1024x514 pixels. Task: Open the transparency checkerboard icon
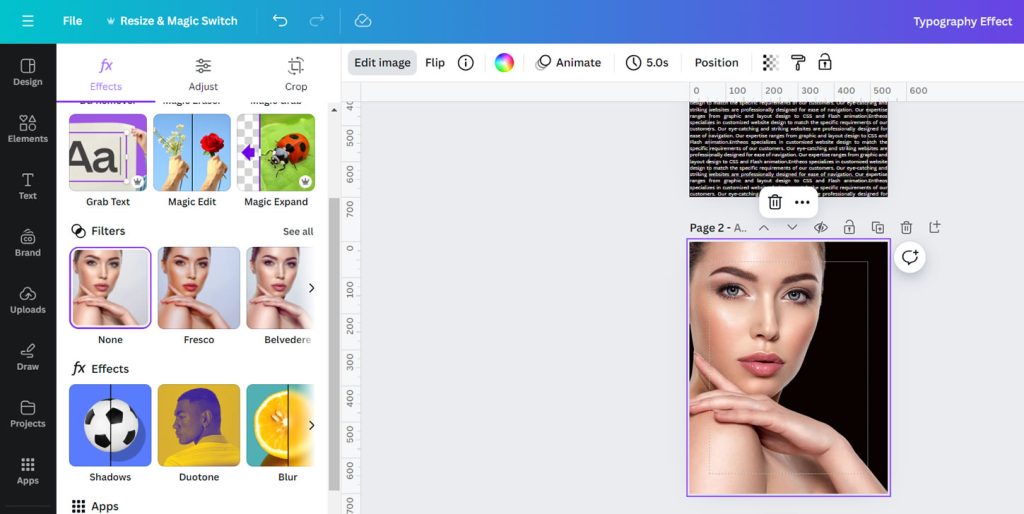coord(770,63)
